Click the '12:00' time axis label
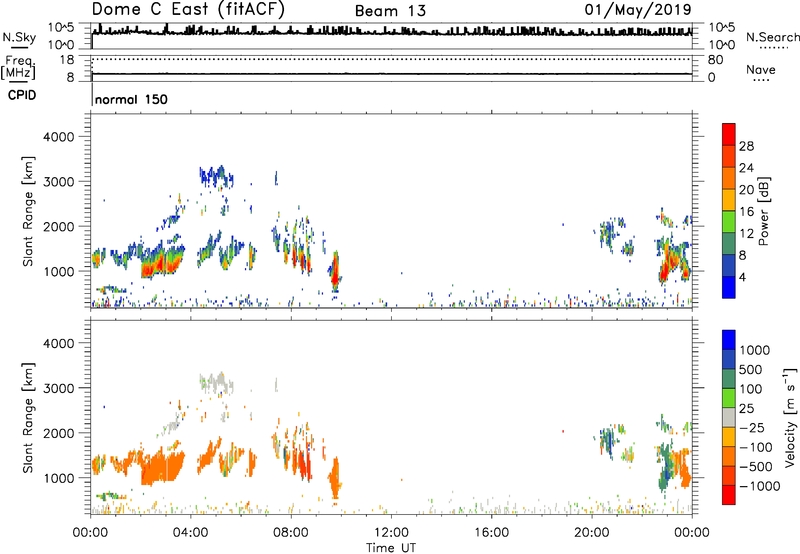The width and height of the screenshot is (800, 554). point(391,533)
